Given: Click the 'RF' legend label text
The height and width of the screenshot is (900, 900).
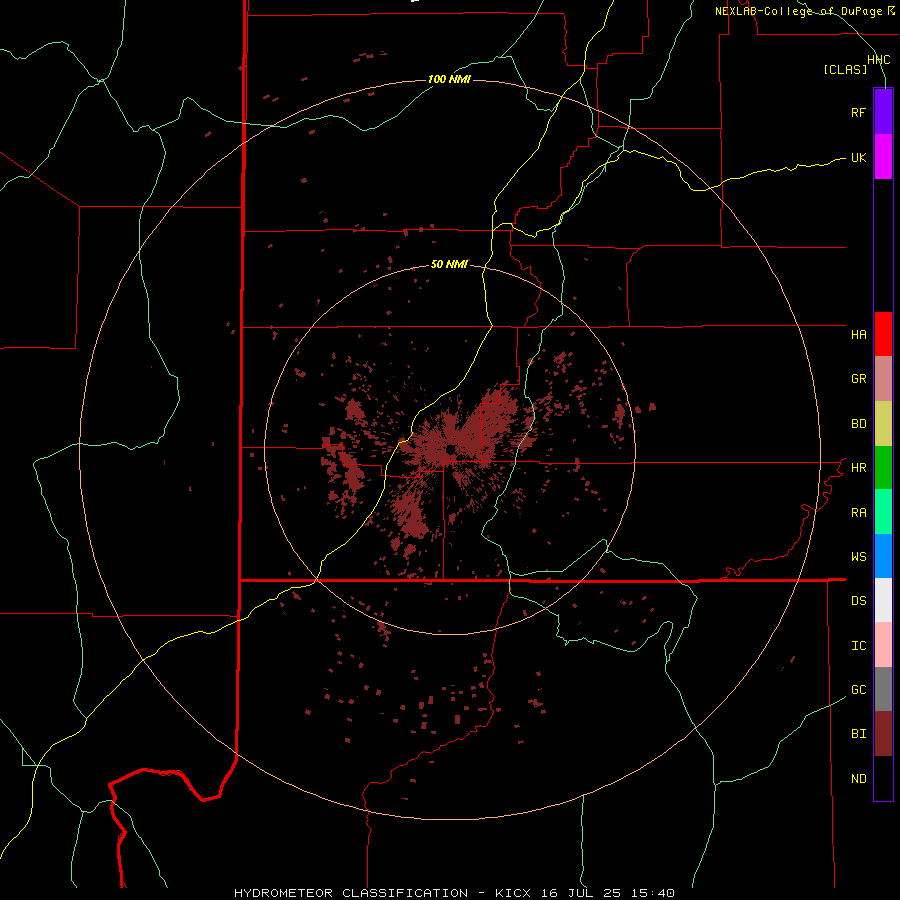Looking at the screenshot, I should click(x=858, y=112).
